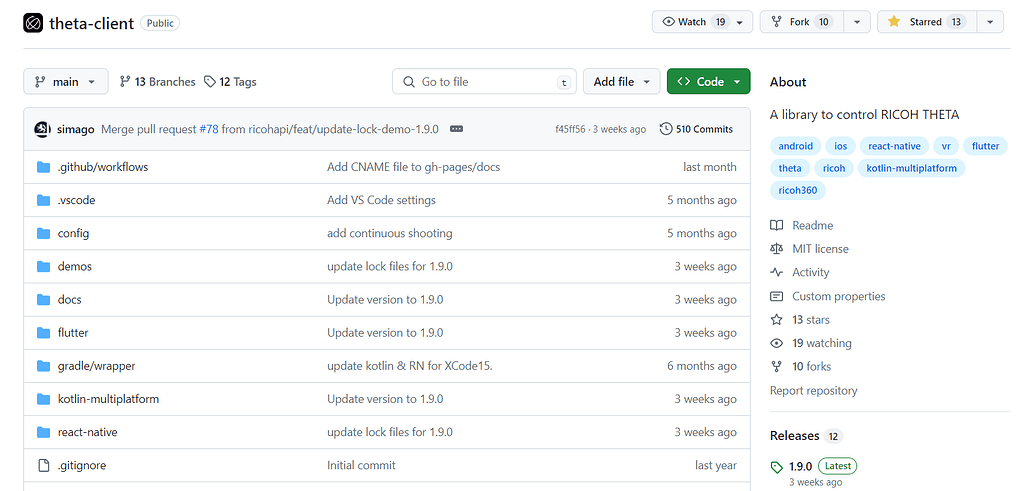
Task: Open the 1.9.0 Latest release
Action: pos(801,466)
